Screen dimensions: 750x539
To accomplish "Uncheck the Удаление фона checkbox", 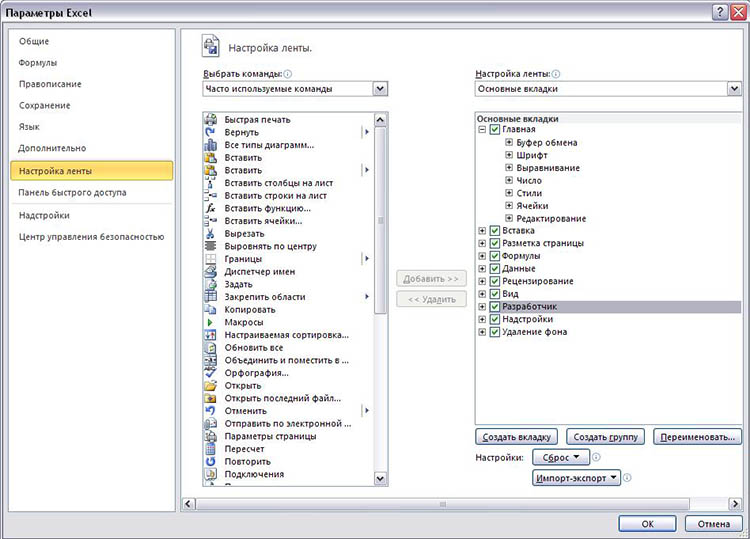I will [495, 332].
